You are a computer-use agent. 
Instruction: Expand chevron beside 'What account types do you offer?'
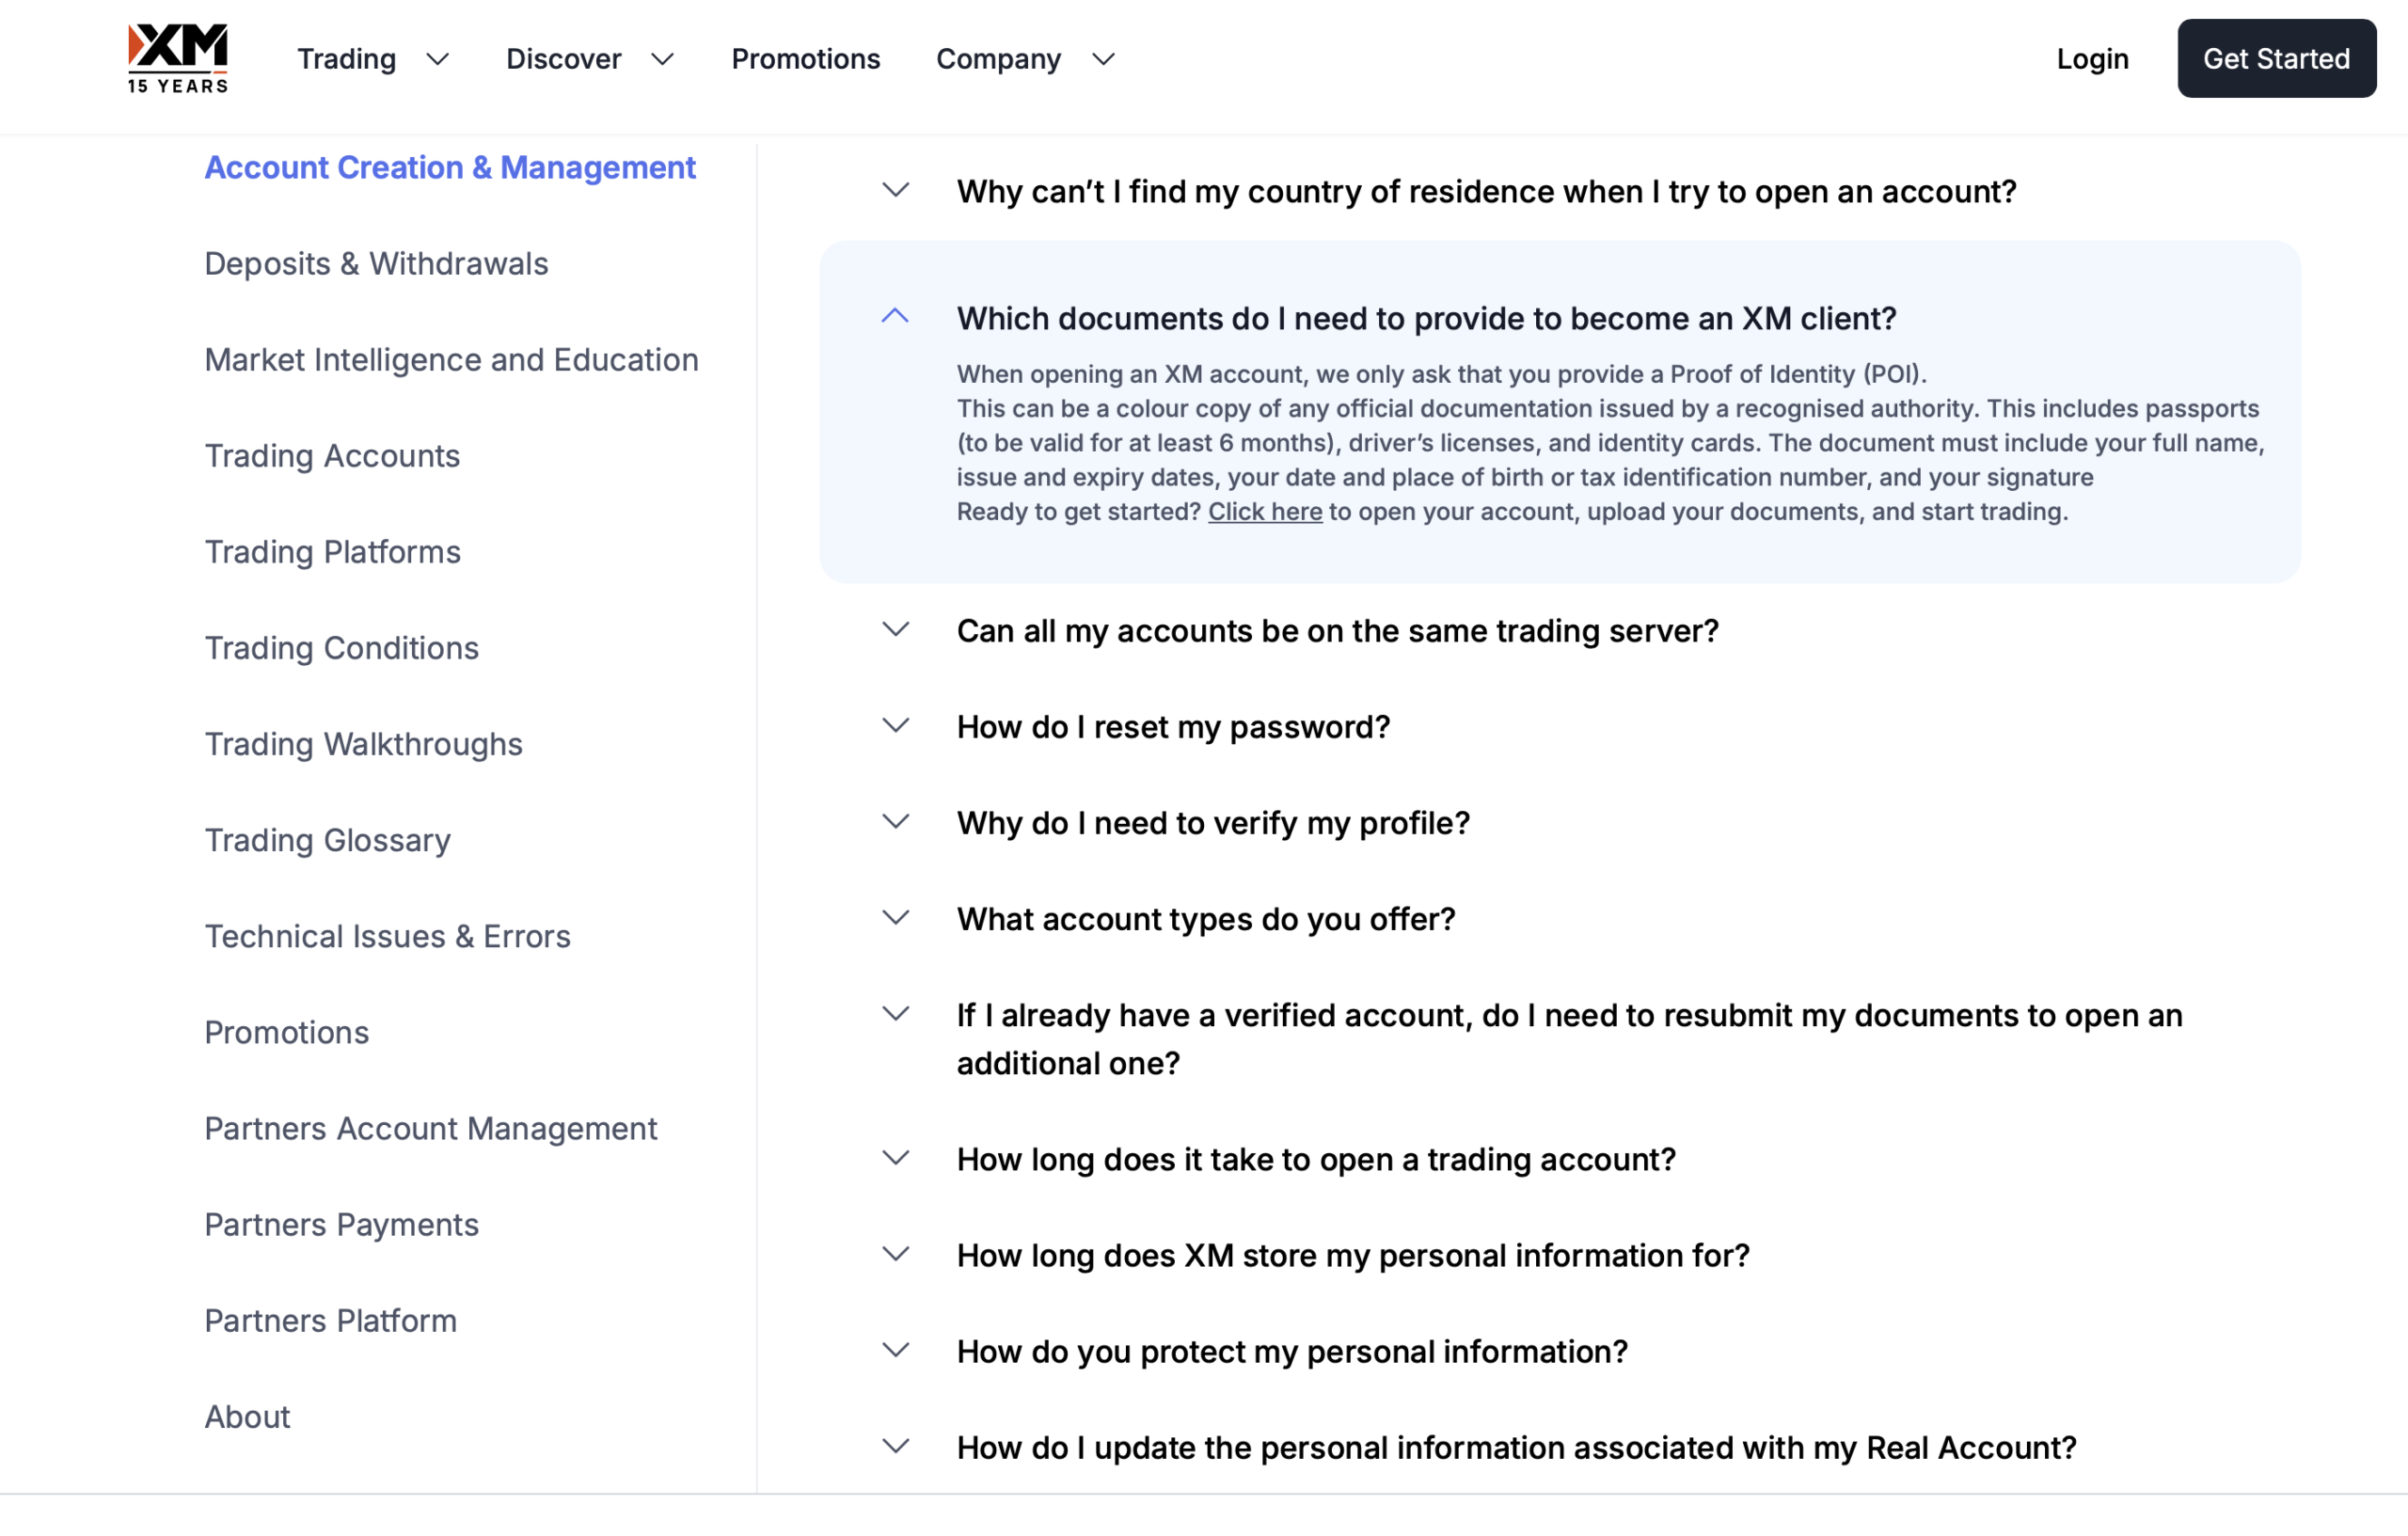895,918
